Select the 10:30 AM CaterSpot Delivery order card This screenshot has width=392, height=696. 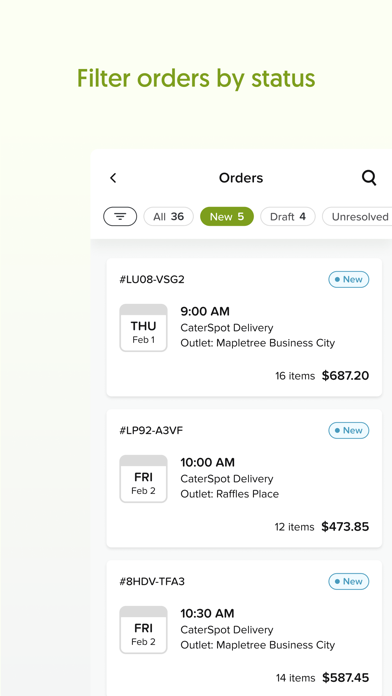pos(244,628)
